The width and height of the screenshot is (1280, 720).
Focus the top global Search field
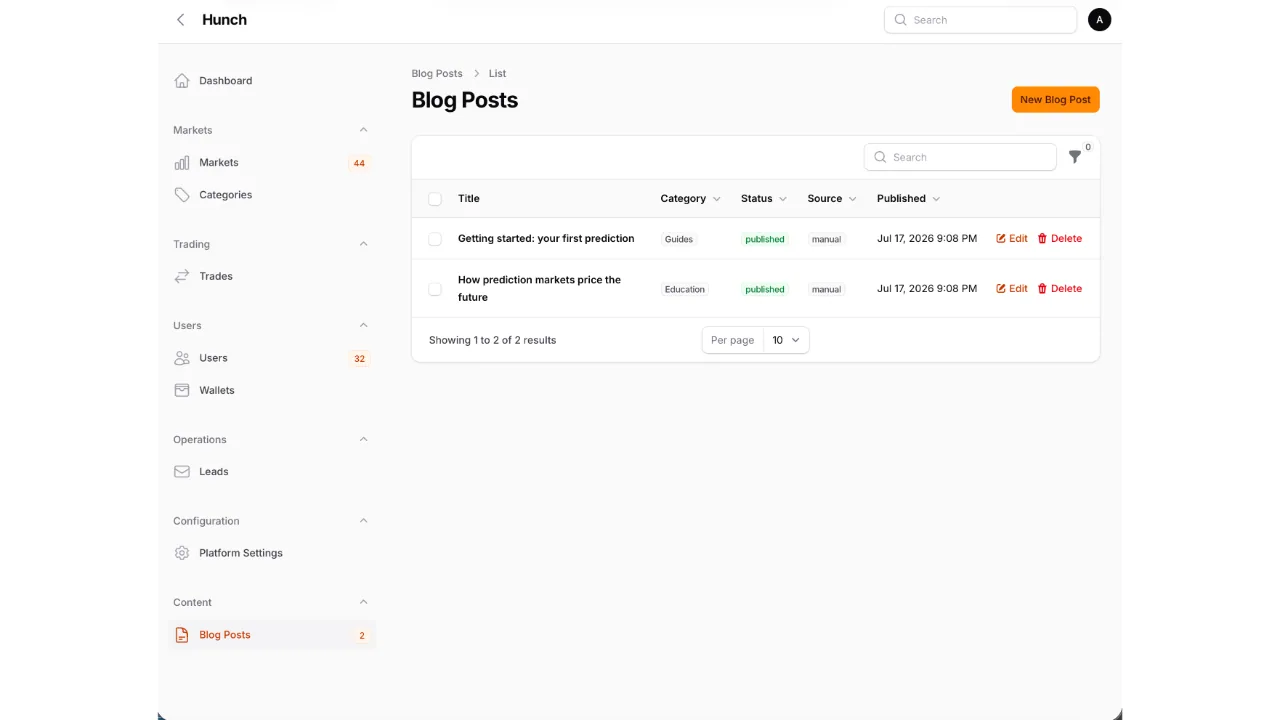pyautogui.click(x=980, y=20)
